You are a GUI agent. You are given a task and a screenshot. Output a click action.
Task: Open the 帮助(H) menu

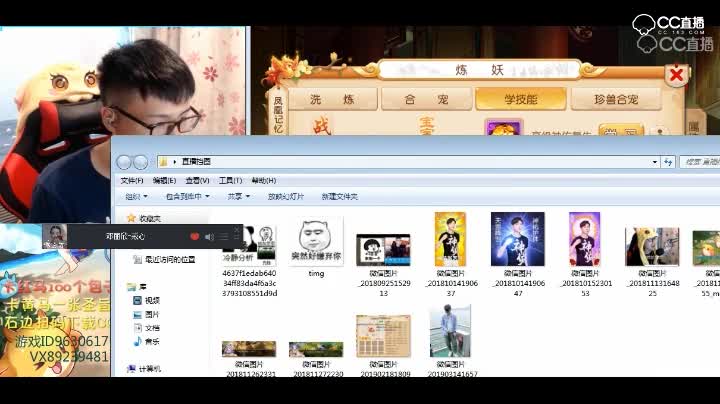[264, 180]
